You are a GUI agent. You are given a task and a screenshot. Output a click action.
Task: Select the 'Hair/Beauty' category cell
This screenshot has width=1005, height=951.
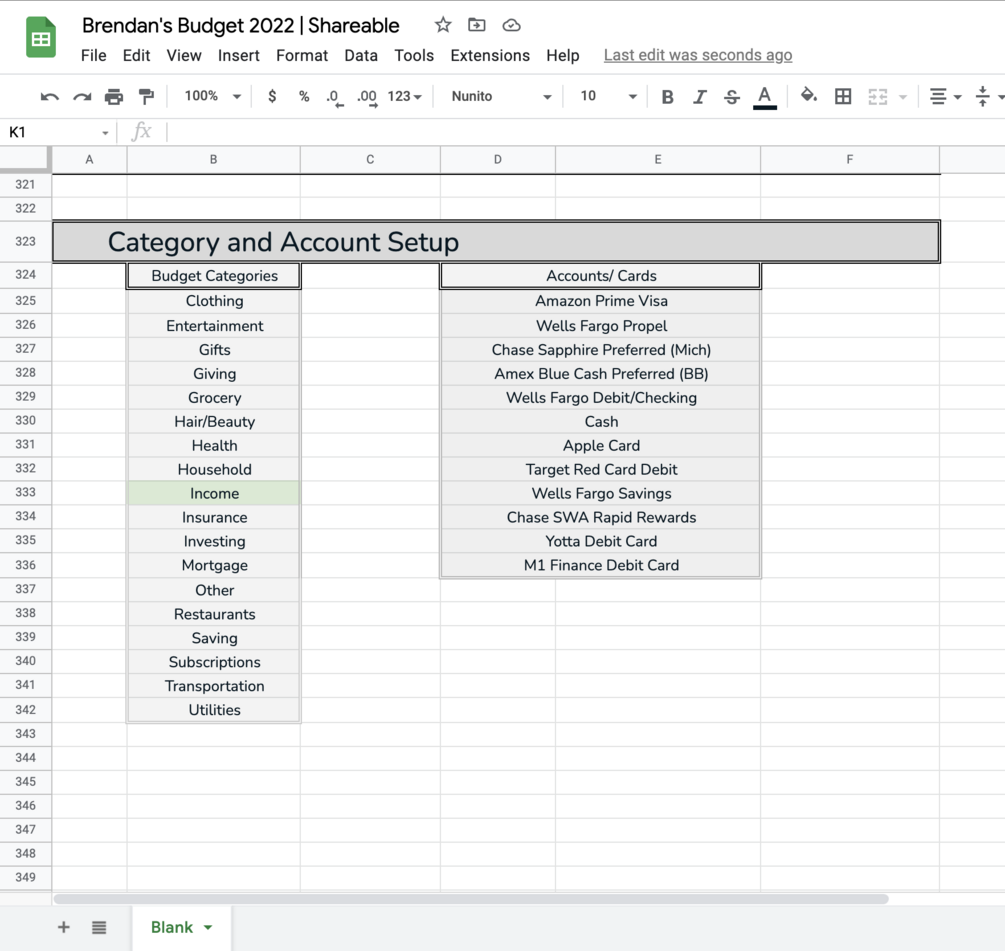point(214,422)
